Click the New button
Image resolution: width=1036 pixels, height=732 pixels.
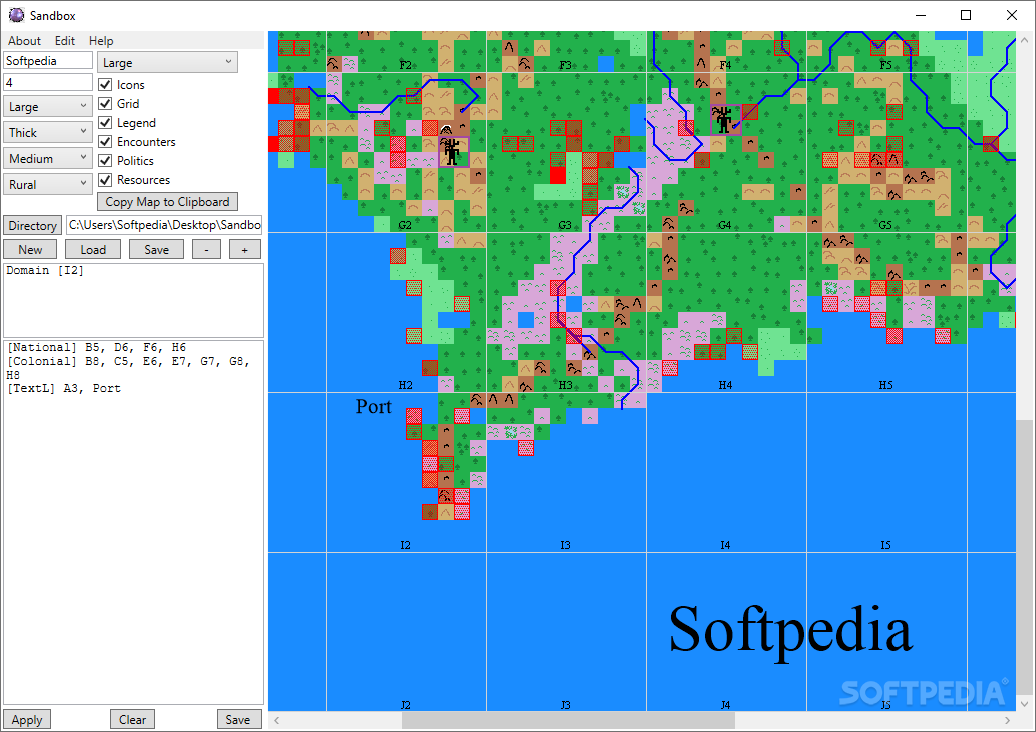tap(30, 250)
